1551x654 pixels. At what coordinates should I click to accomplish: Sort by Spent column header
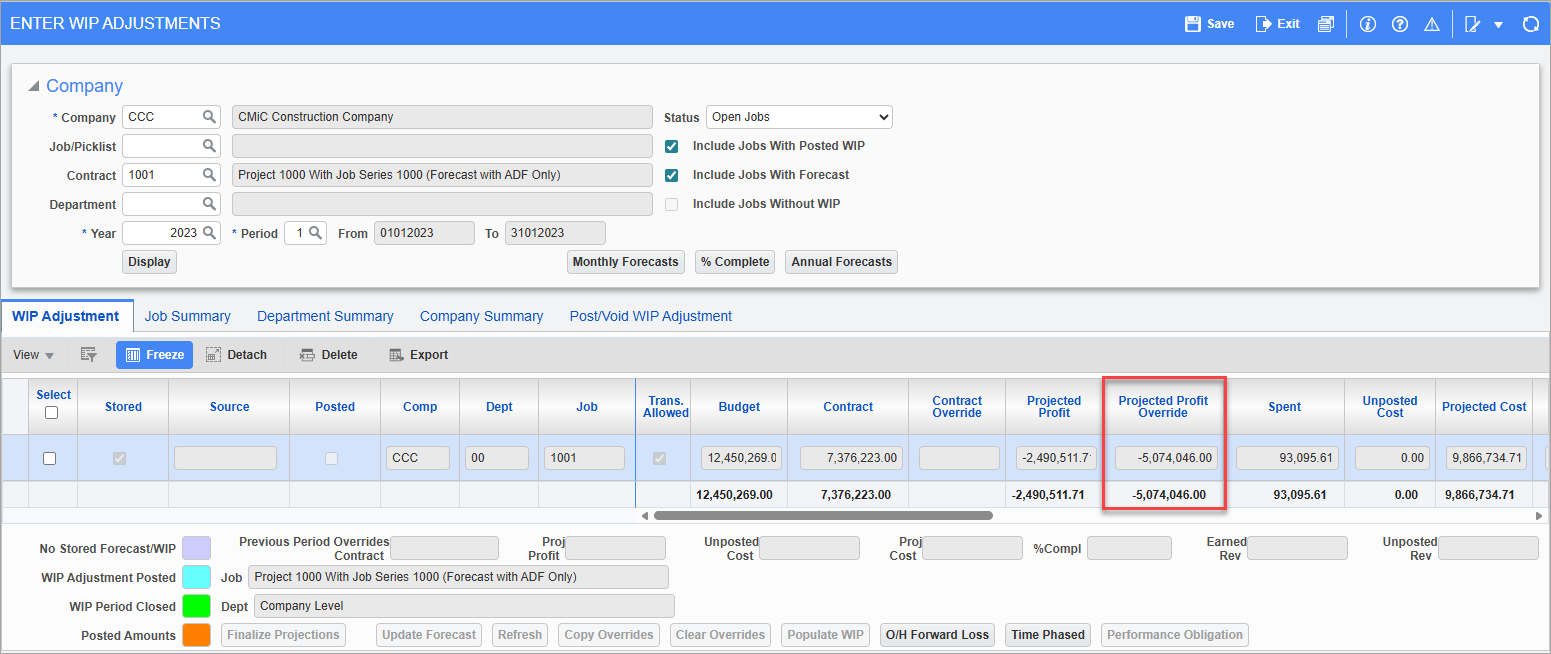click(1285, 407)
